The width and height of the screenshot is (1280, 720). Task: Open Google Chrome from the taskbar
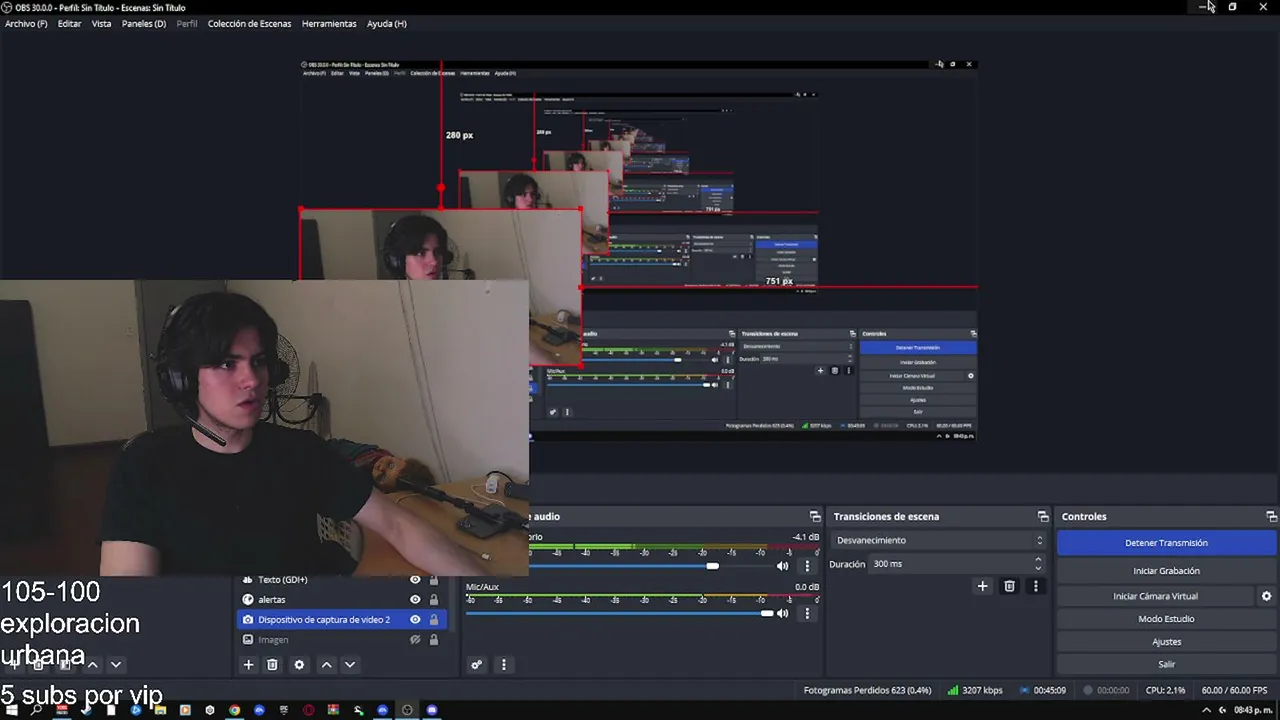point(234,710)
